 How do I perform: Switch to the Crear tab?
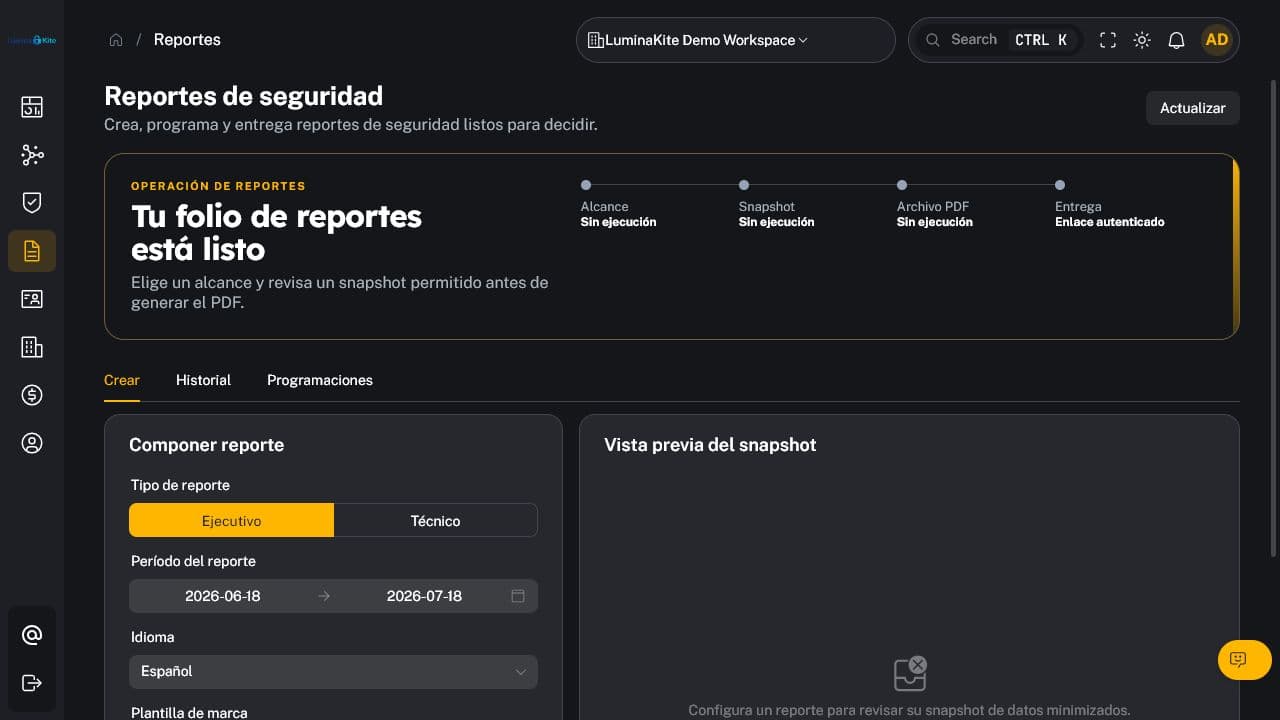[x=122, y=381]
